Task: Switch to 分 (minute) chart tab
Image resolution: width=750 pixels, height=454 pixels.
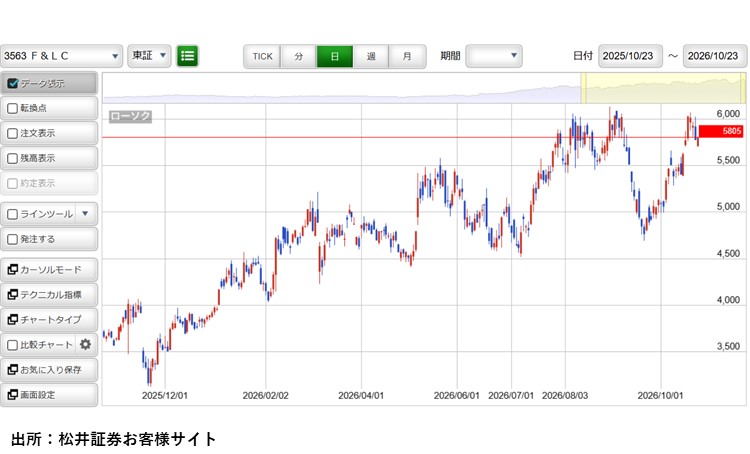Action: pos(299,56)
